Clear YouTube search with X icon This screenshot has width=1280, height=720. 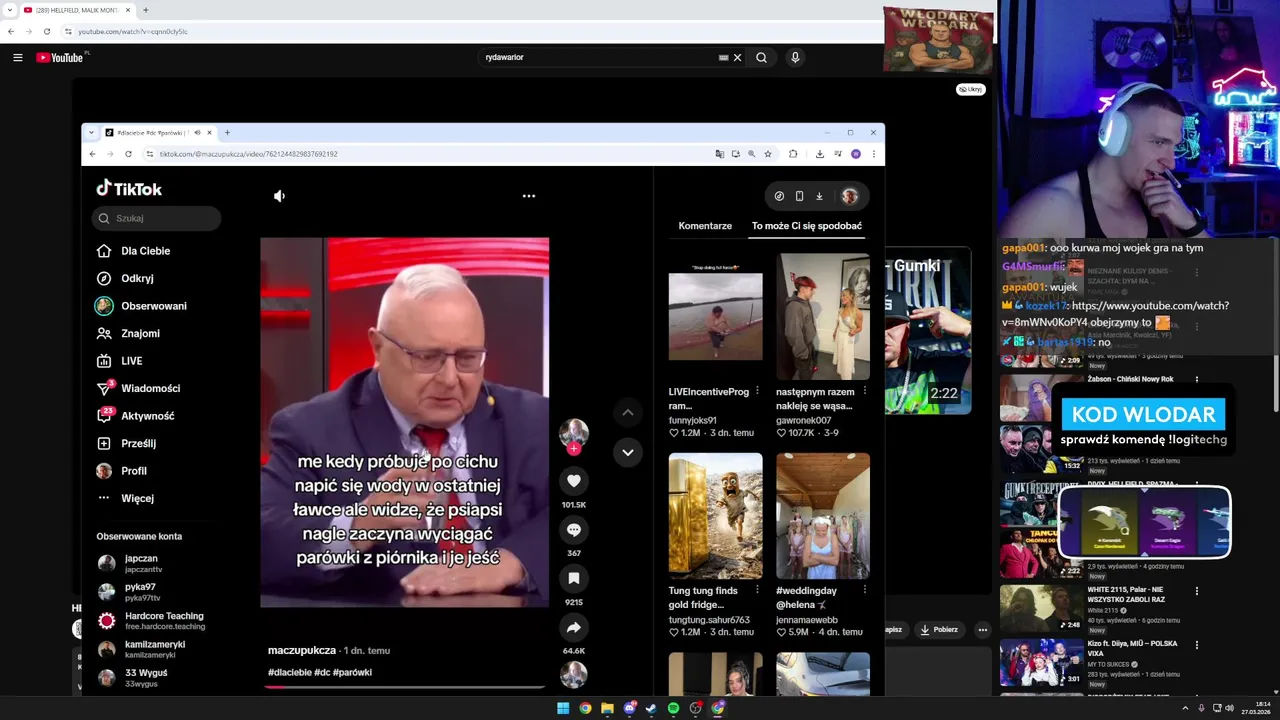click(x=738, y=58)
